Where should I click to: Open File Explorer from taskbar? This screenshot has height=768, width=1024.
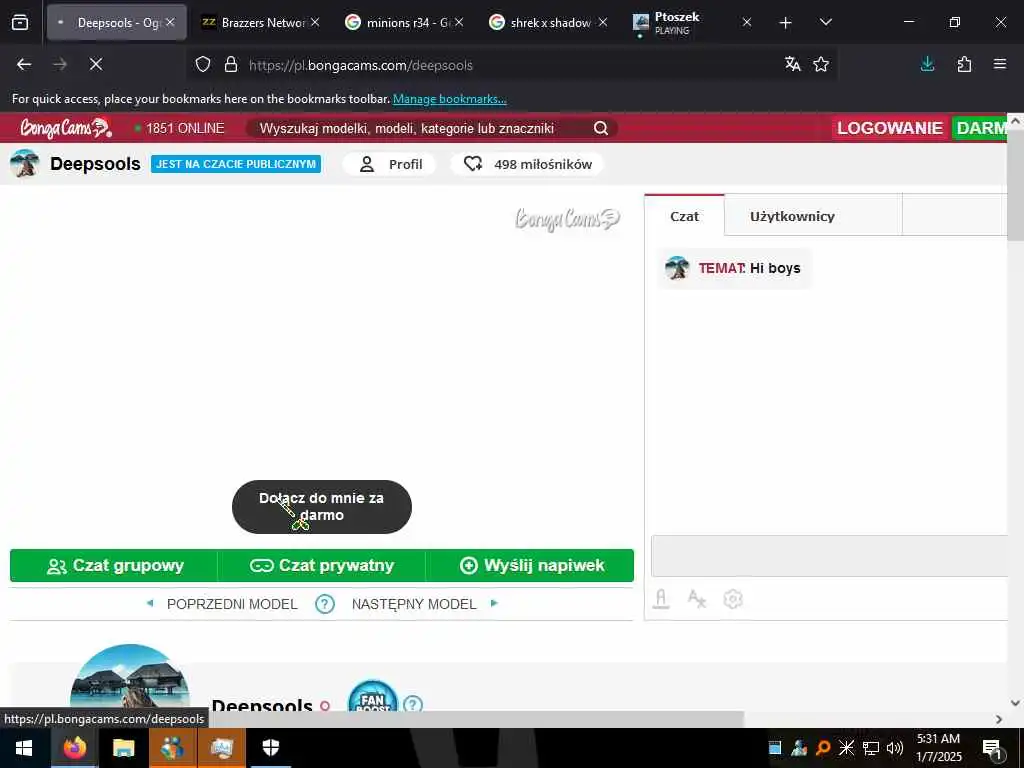click(123, 748)
